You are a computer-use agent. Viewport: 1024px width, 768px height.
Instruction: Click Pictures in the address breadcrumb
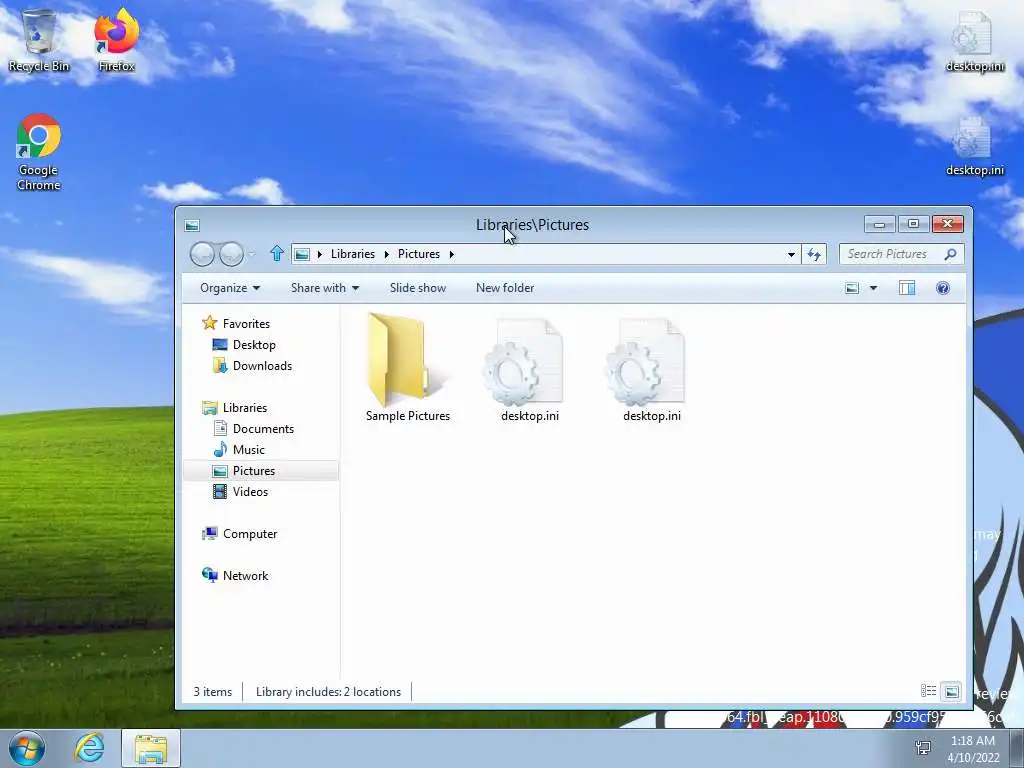click(x=419, y=254)
